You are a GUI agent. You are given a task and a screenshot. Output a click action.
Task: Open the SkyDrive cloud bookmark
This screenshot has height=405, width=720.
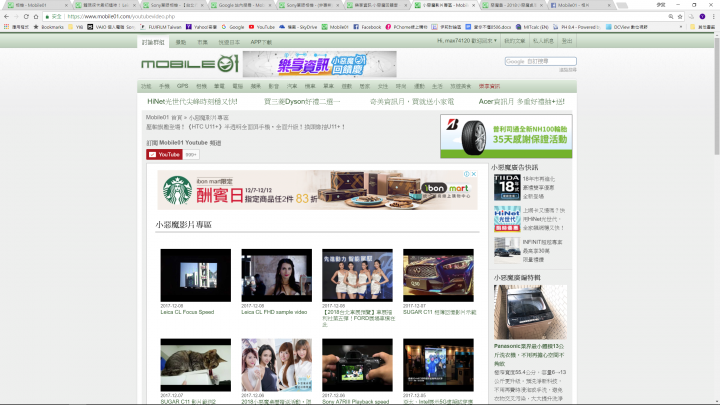point(298,27)
